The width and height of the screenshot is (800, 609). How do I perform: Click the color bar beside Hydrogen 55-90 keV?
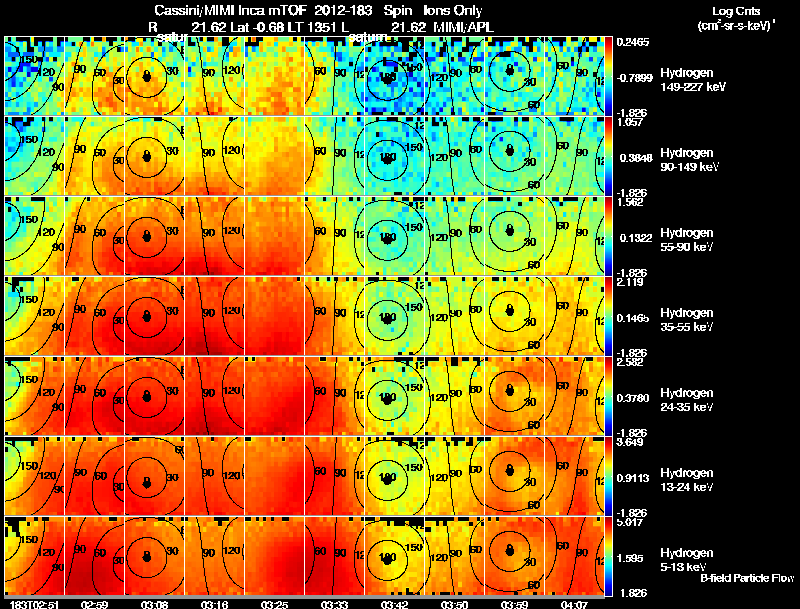608,236
